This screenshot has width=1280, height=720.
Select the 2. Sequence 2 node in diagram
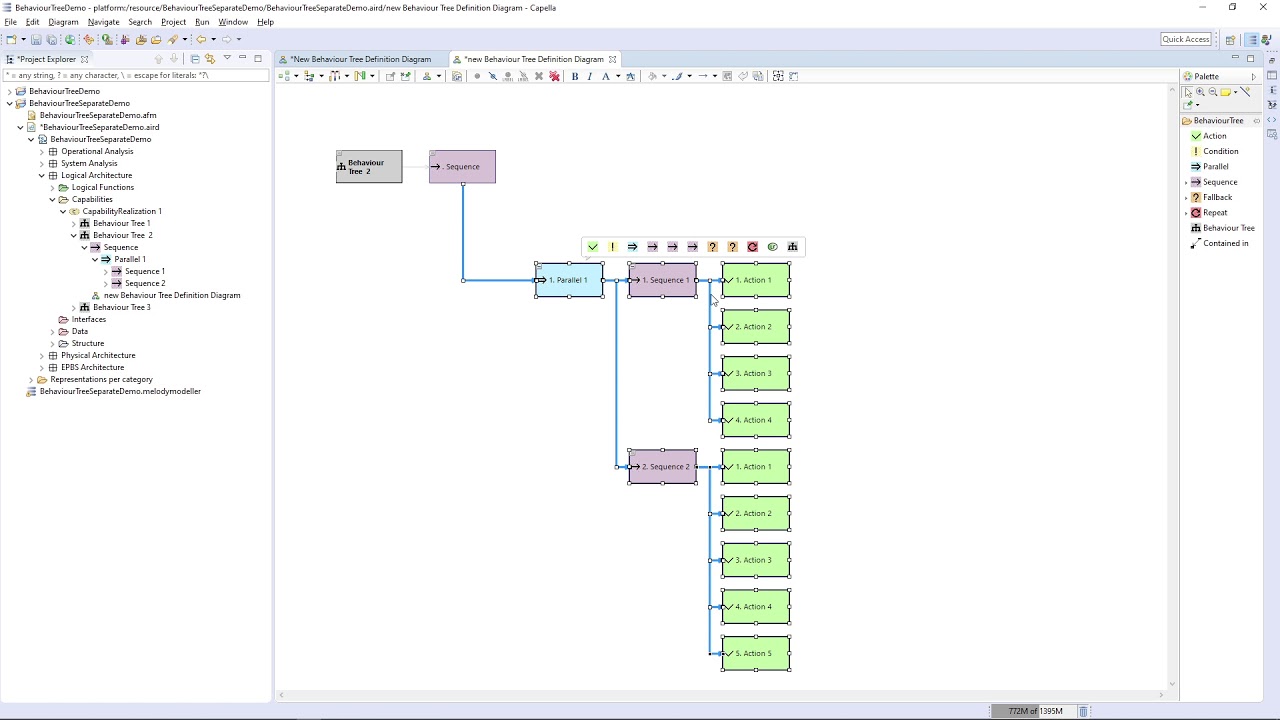663,467
